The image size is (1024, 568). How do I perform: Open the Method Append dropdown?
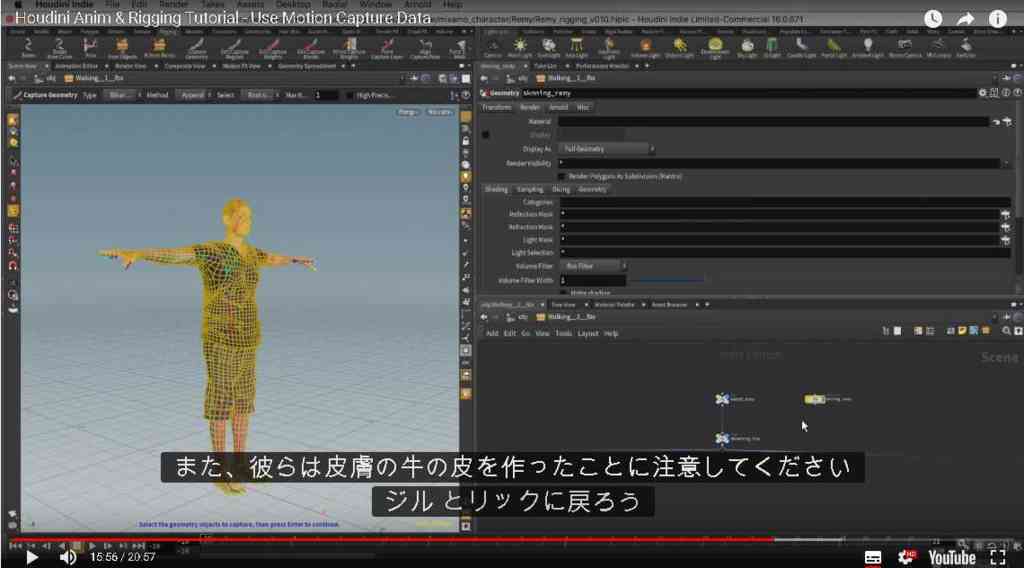195,95
